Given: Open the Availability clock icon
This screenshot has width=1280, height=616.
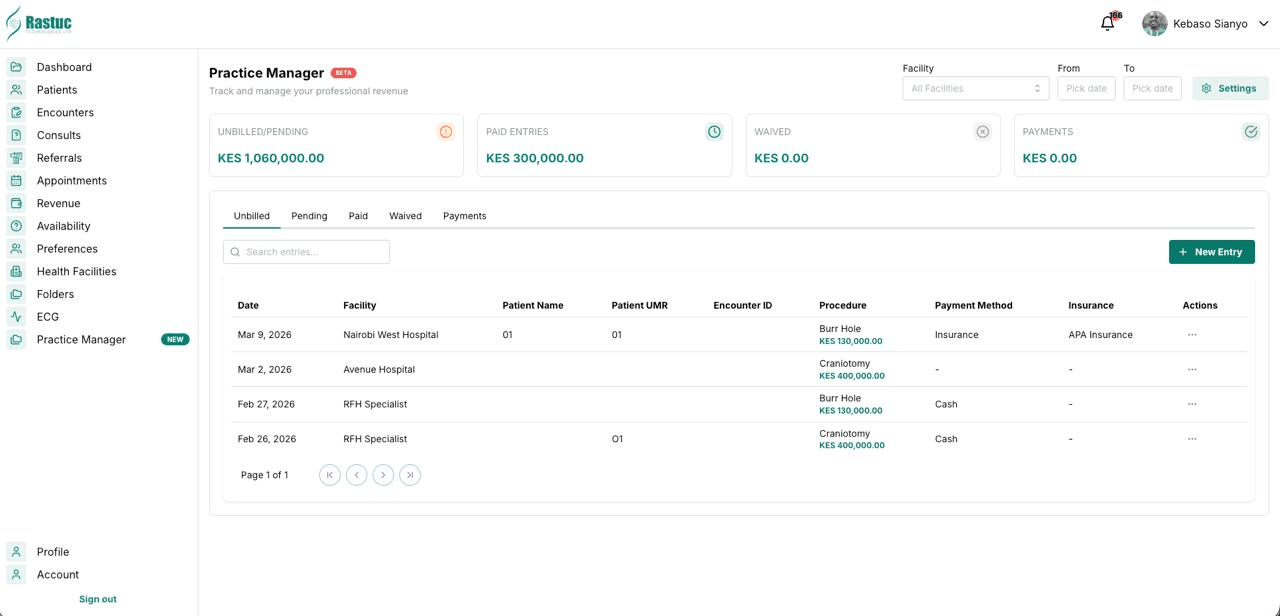Looking at the screenshot, I should click(15, 225).
